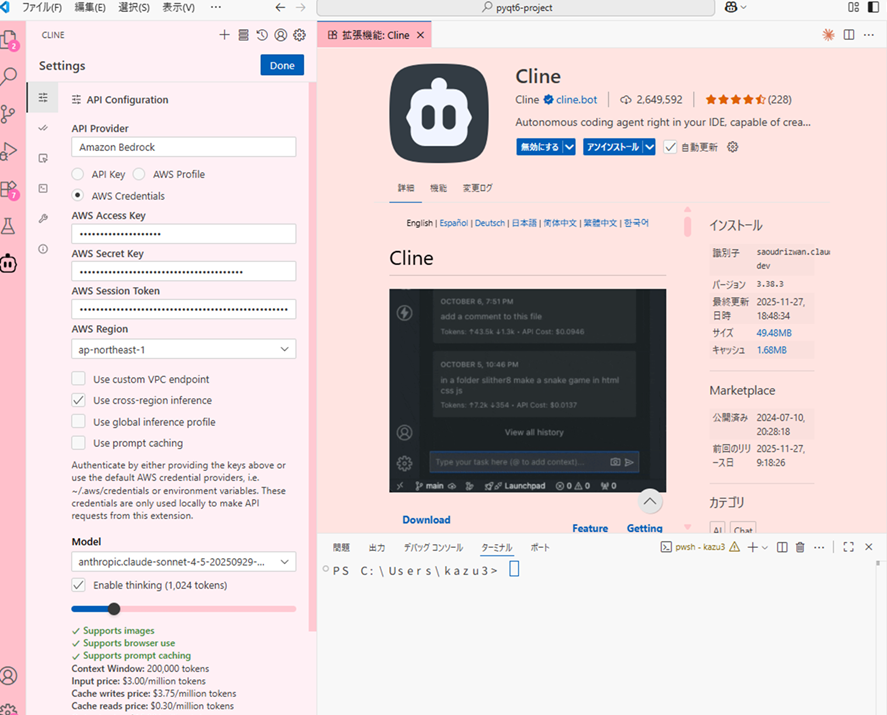Split the editor right
887x715 pixels.
point(849,35)
